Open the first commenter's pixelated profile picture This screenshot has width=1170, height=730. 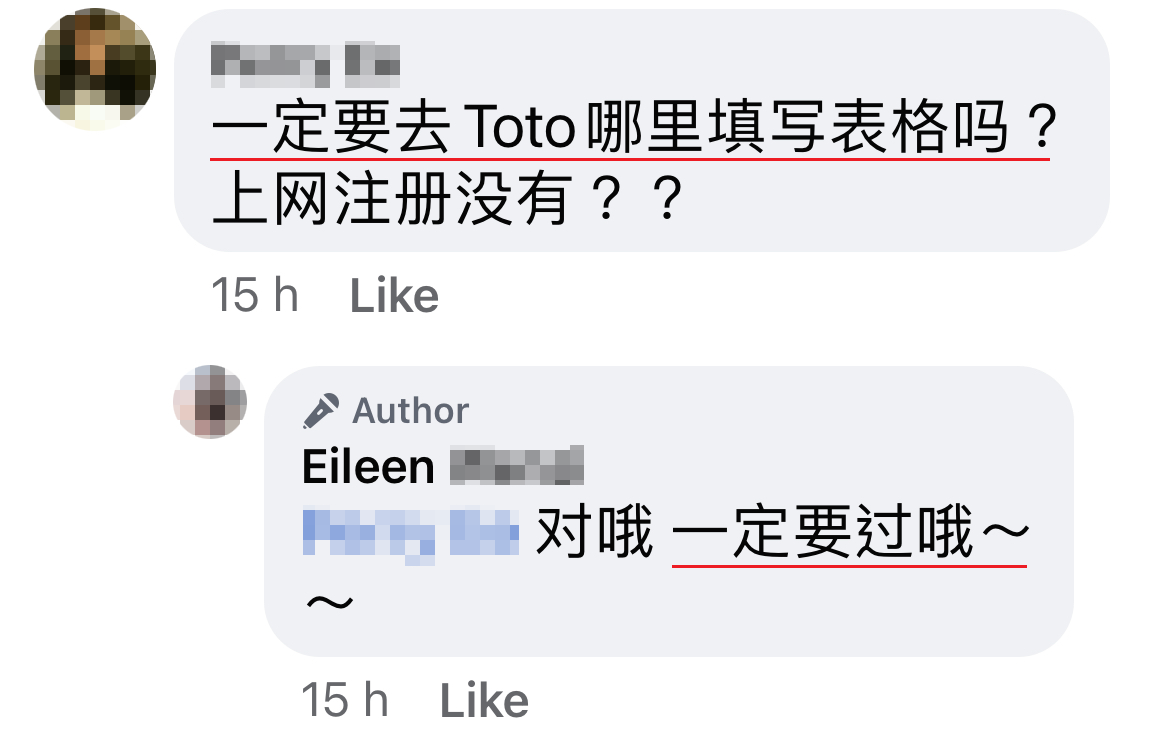coord(95,69)
